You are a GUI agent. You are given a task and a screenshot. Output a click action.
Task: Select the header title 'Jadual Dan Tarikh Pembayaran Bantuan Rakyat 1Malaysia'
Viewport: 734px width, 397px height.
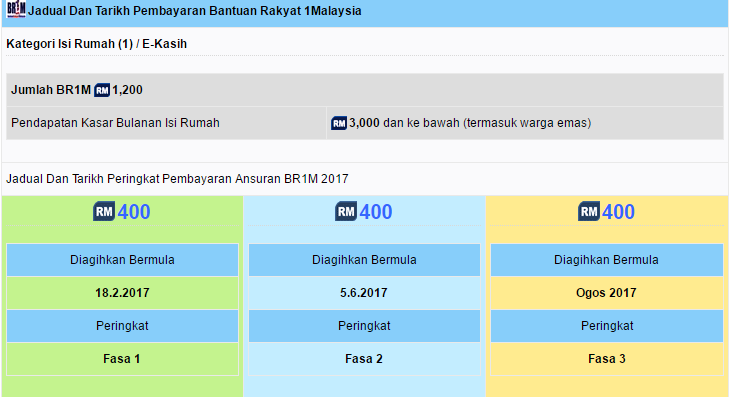point(195,11)
